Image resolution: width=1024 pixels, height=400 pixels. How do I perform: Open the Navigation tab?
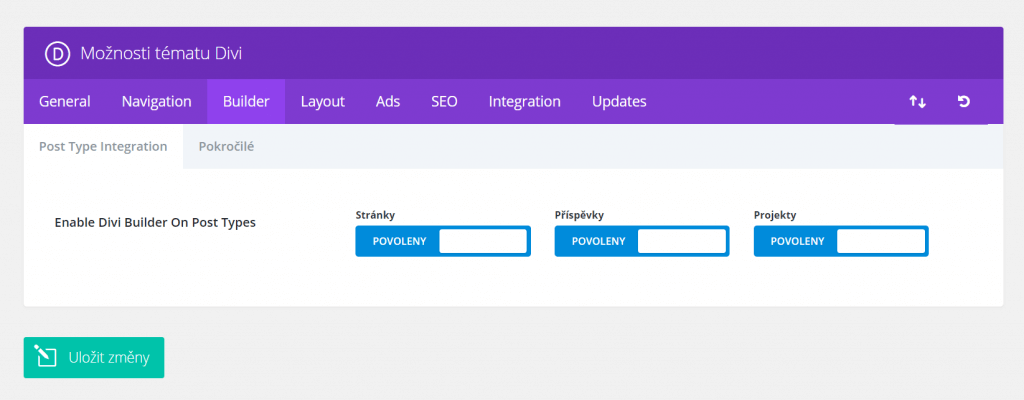157,101
